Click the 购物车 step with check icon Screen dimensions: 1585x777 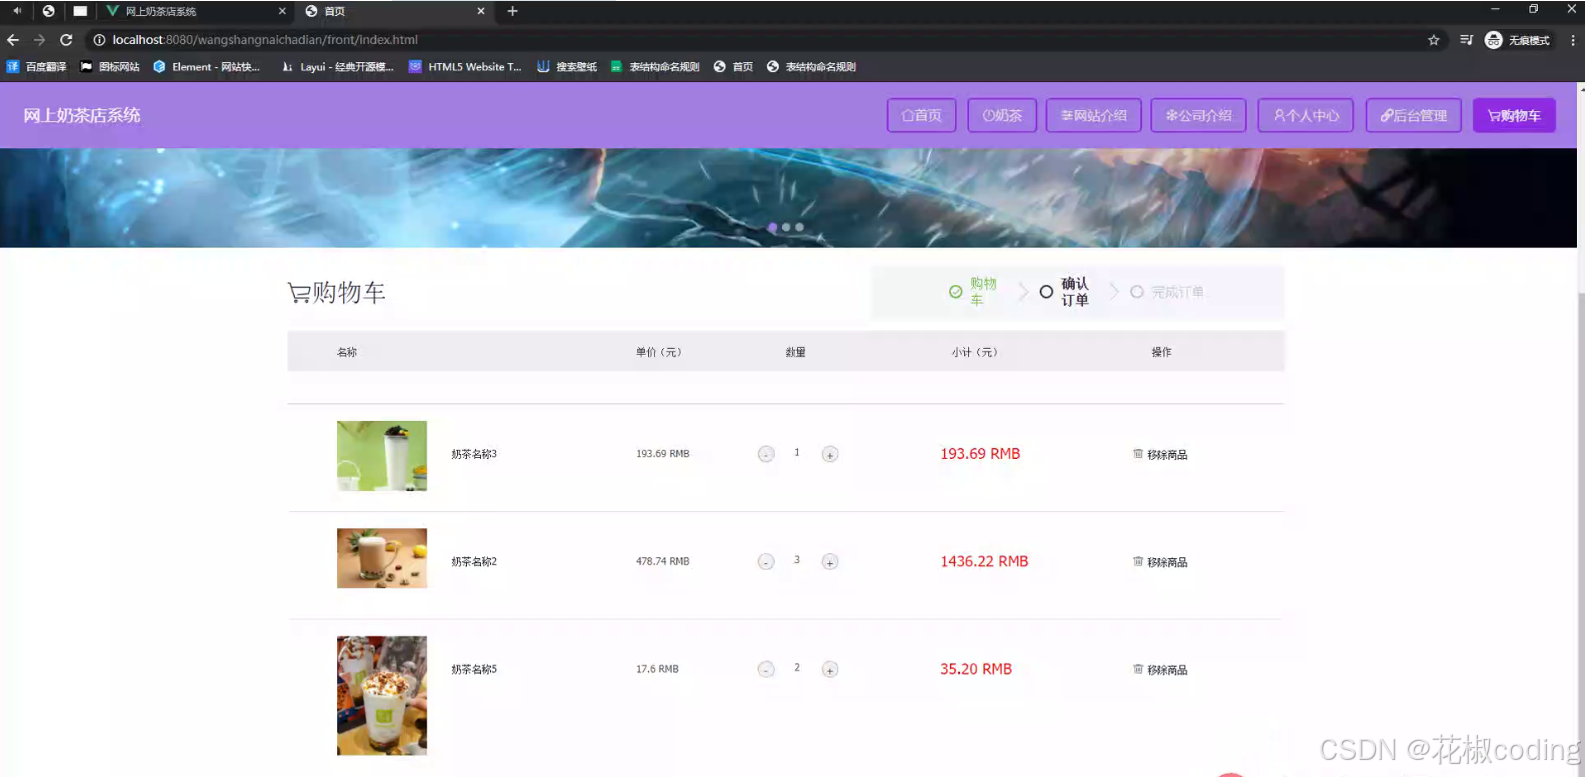point(973,292)
